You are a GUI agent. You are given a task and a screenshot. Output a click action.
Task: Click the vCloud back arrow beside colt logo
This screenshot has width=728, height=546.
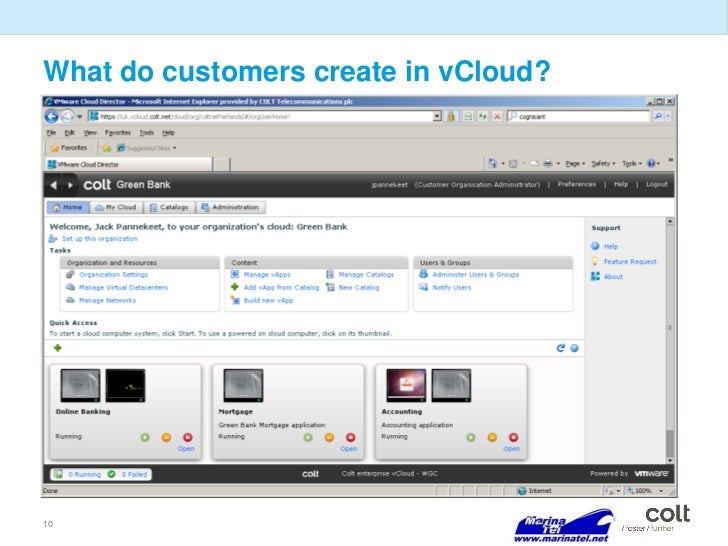53,185
